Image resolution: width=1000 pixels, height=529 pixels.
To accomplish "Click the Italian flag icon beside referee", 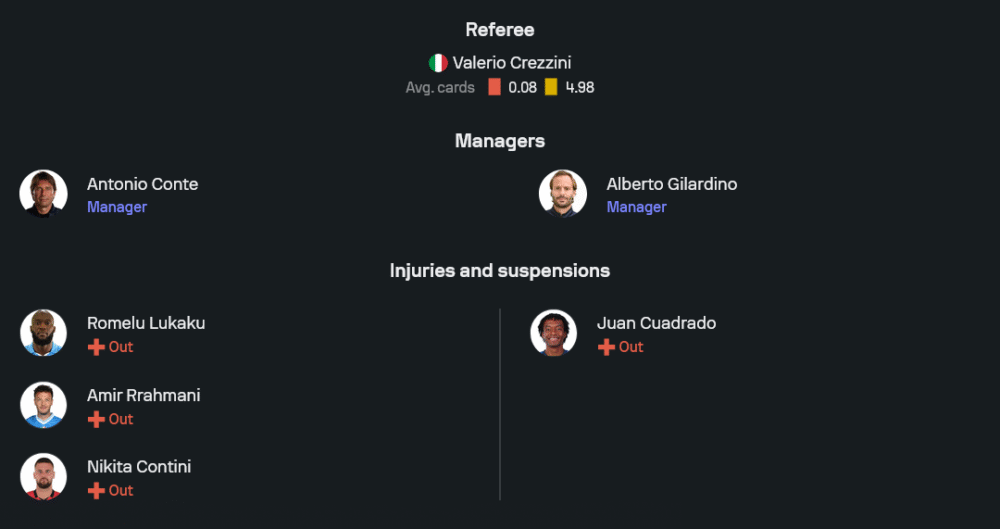I will point(438,63).
